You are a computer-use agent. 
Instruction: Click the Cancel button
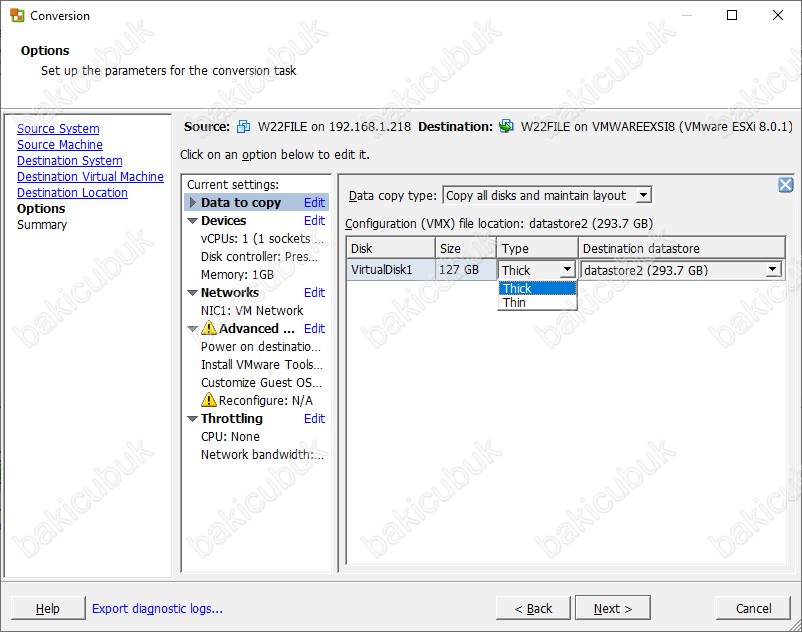click(753, 608)
